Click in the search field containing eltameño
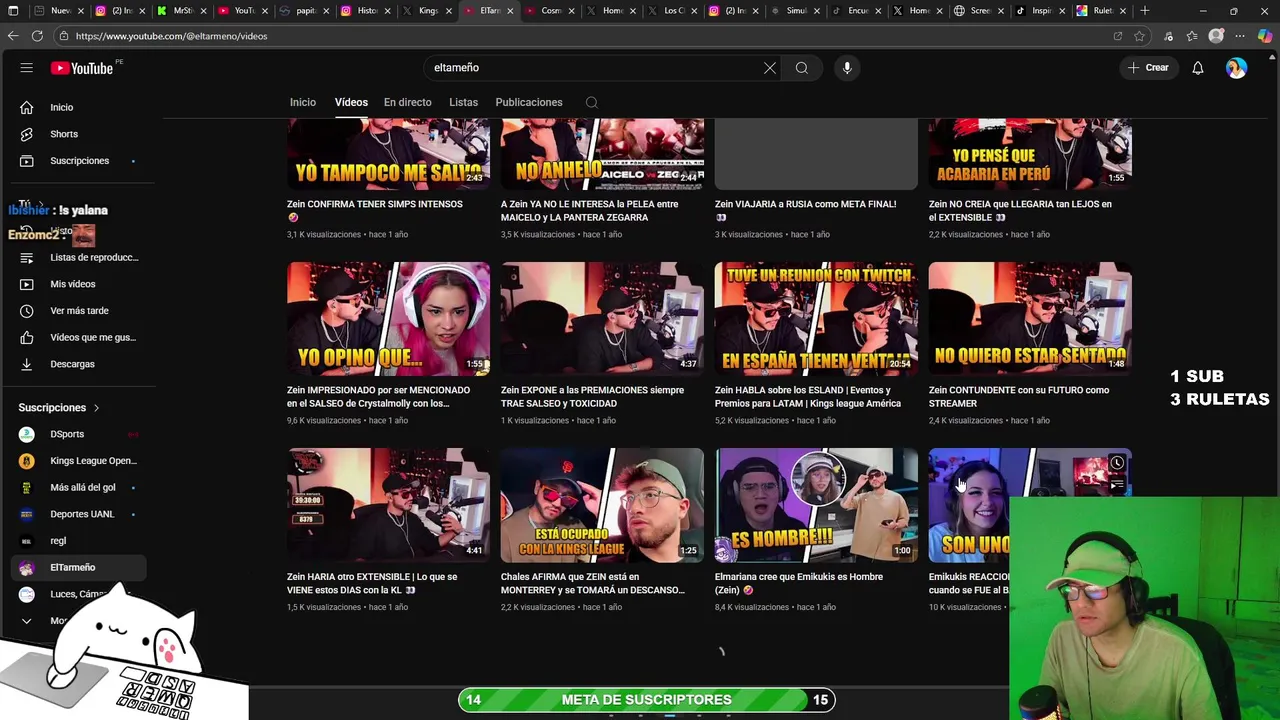 tap(592, 68)
